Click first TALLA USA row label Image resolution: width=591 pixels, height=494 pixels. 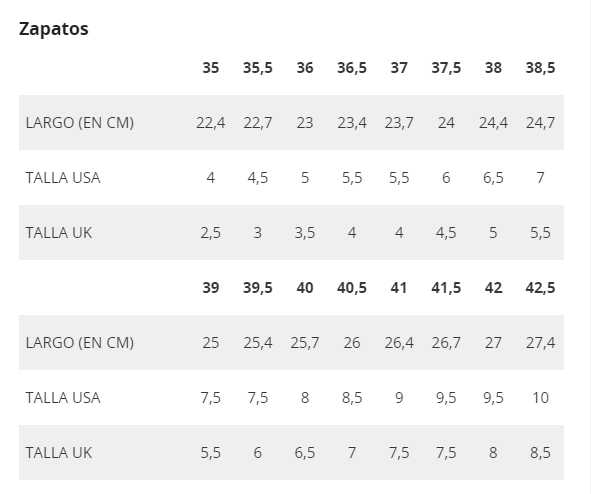tap(63, 178)
